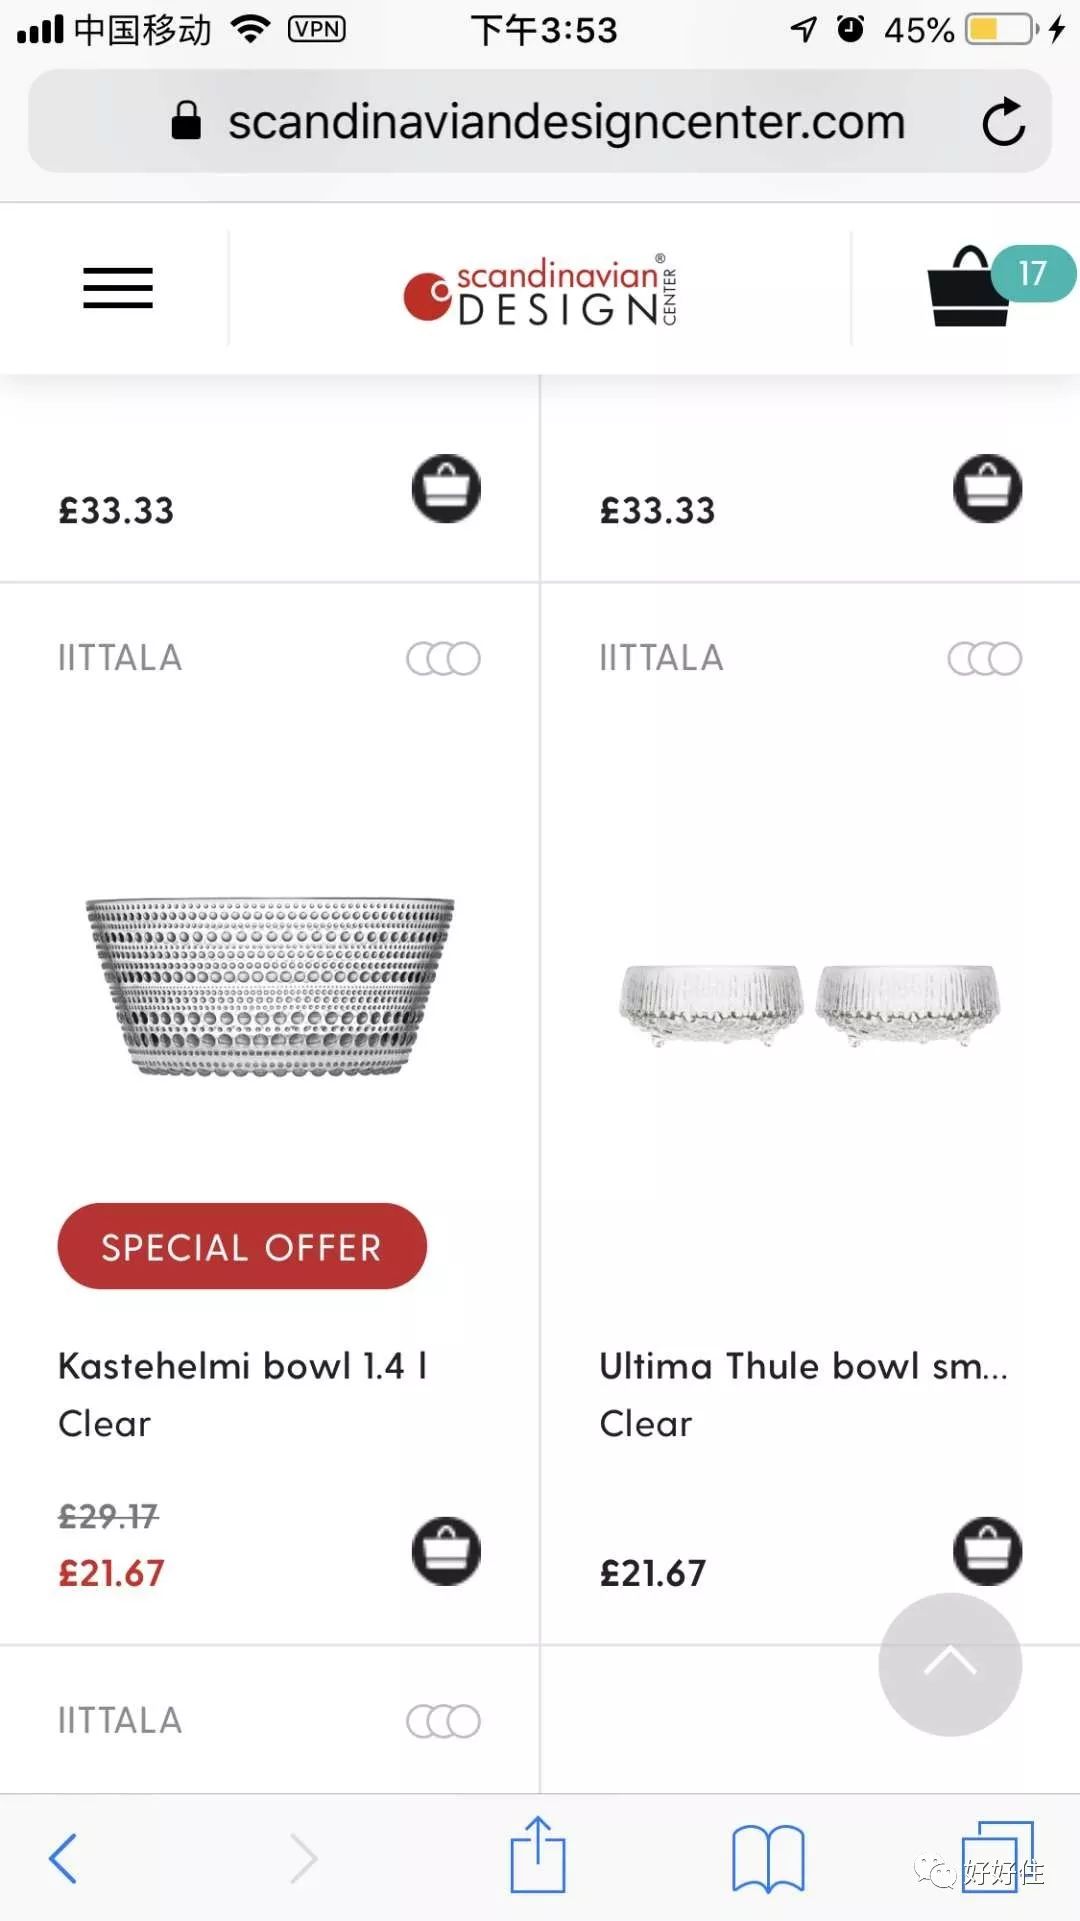View the Ultima Thule bowl product image
Screen dimensions: 1080x1921
click(809, 1003)
